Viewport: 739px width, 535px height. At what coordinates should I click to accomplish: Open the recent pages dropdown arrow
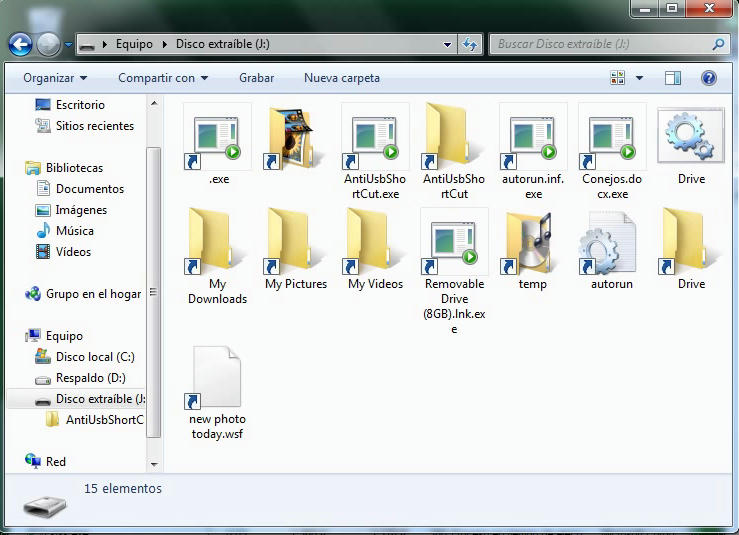pos(69,45)
